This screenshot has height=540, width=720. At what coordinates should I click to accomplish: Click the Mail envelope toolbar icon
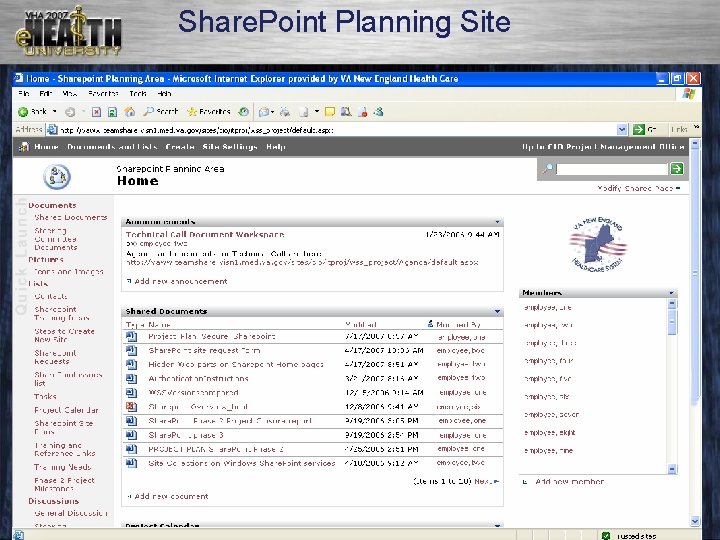[x=264, y=112]
